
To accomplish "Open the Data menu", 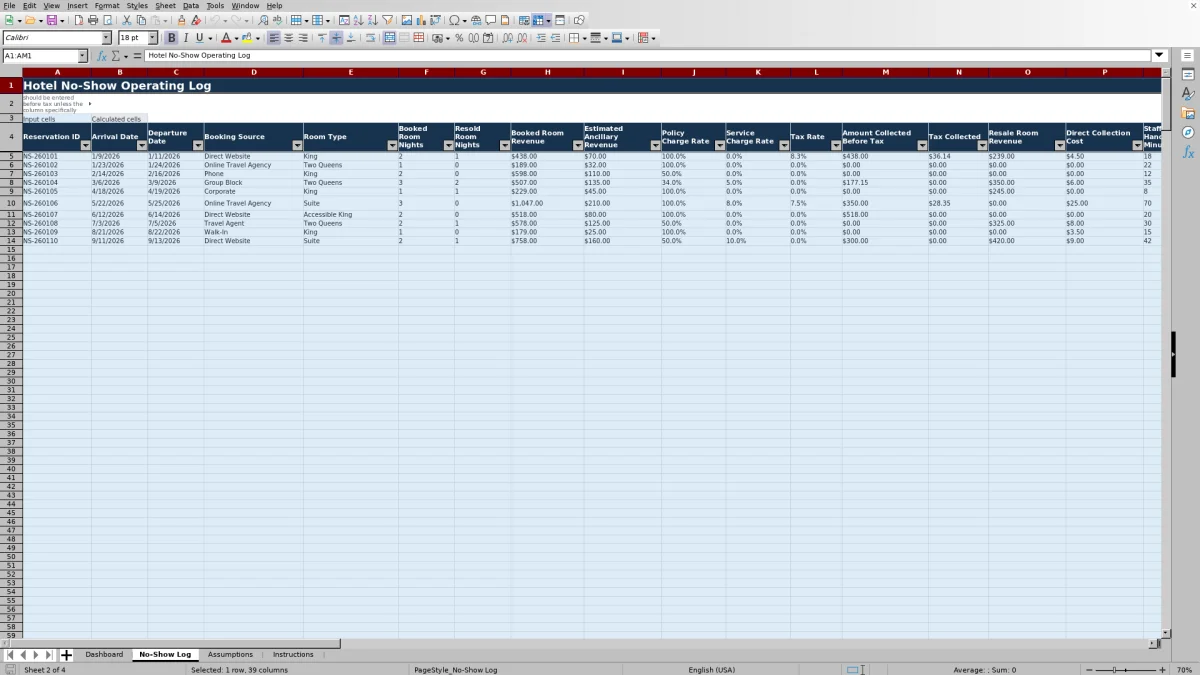I will (191, 5).
